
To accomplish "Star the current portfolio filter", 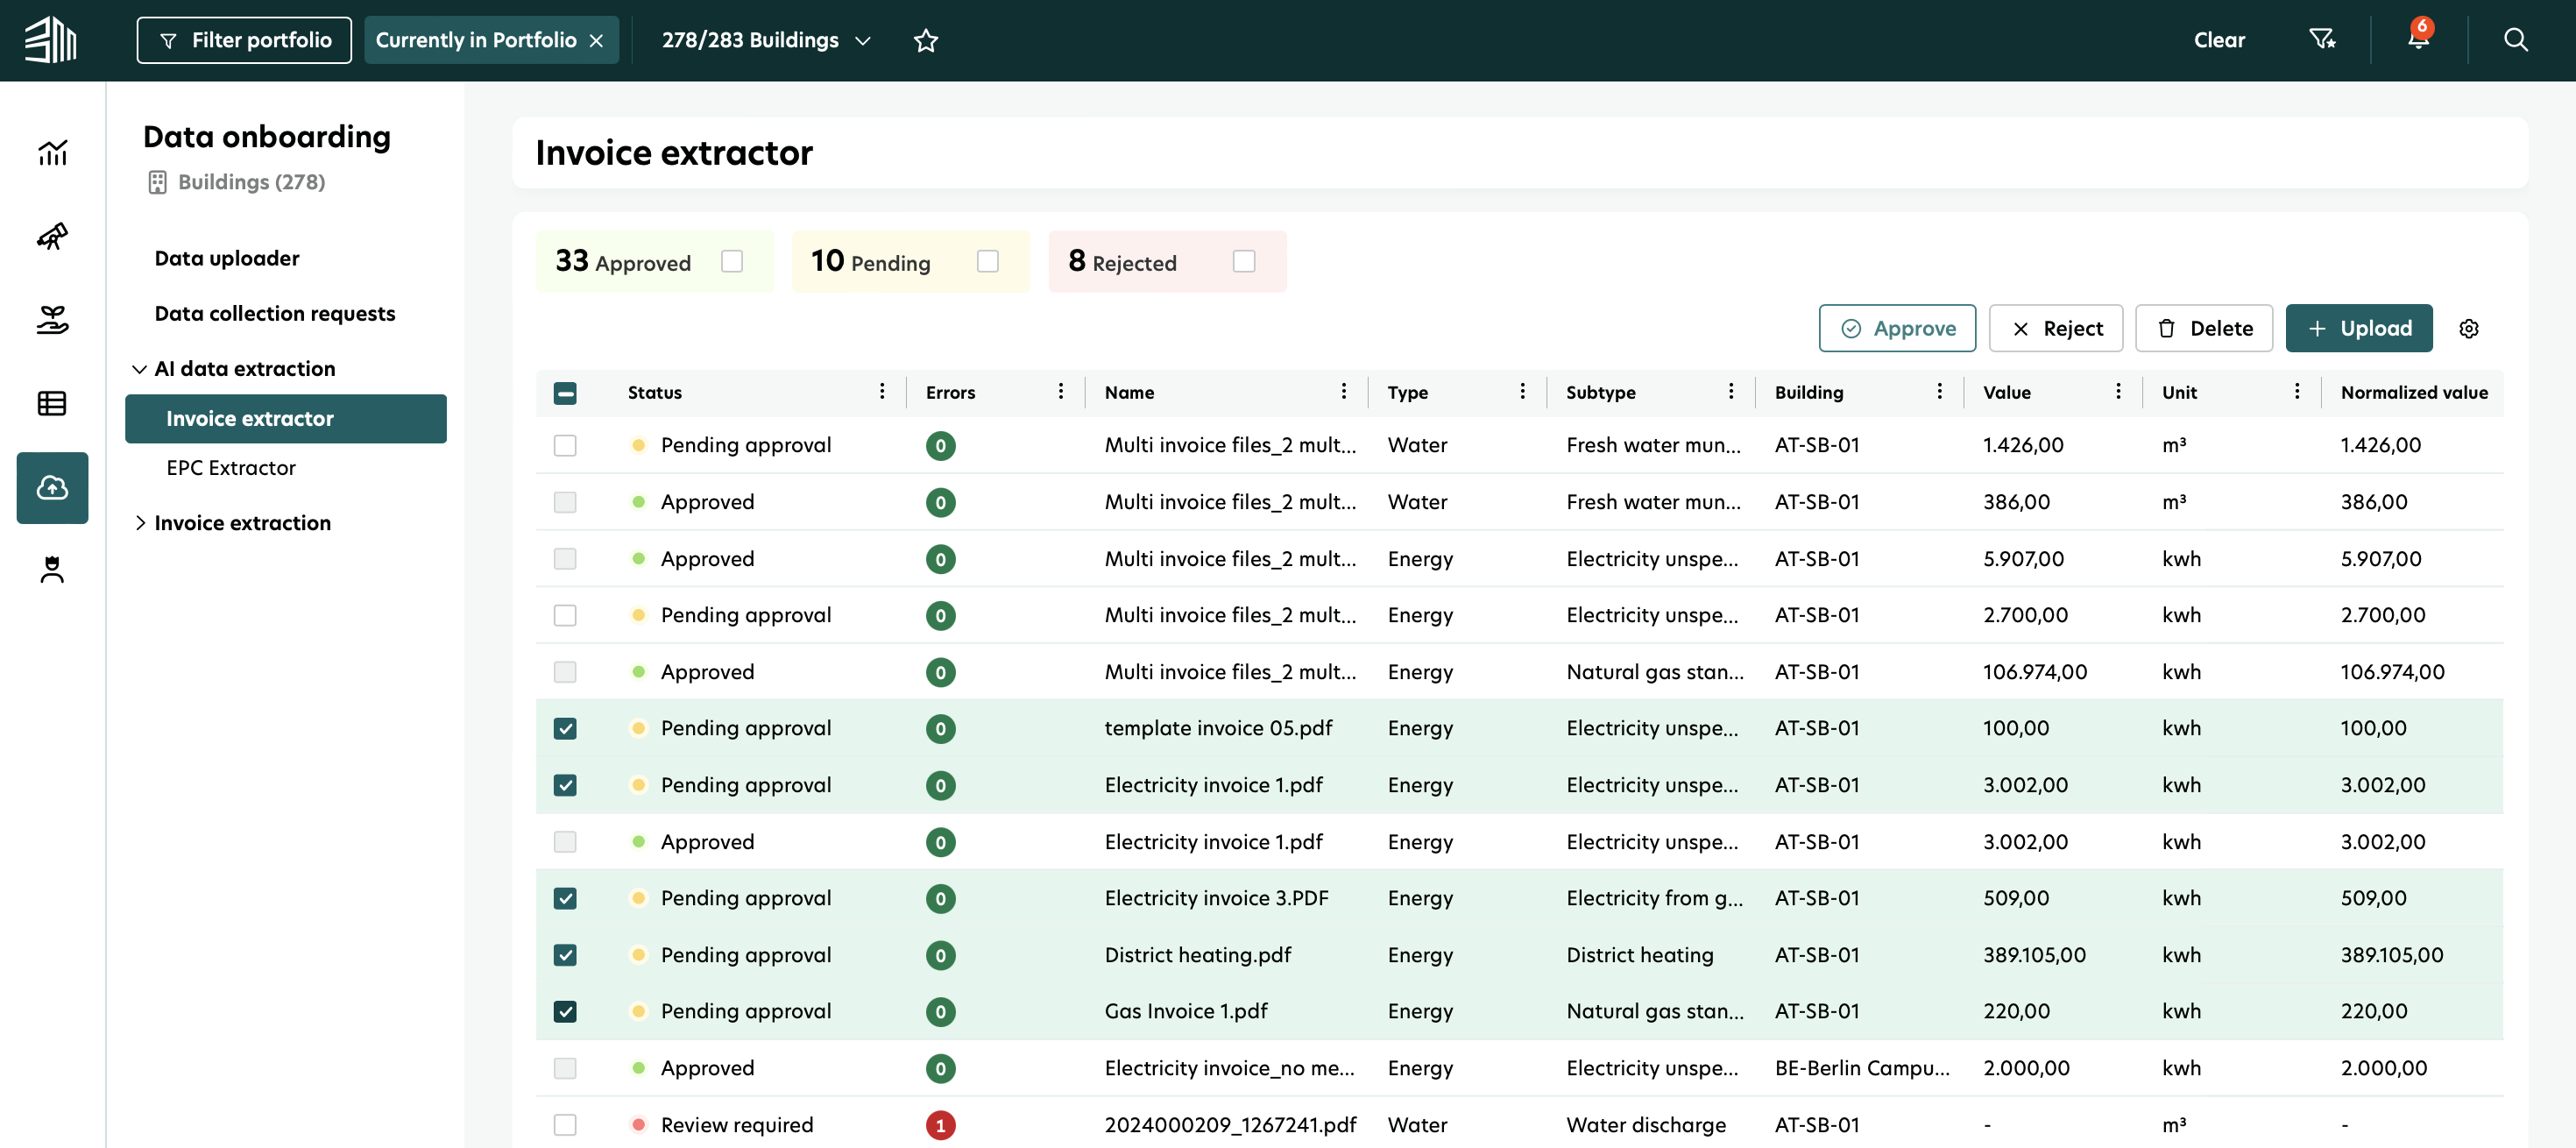I will click(925, 40).
